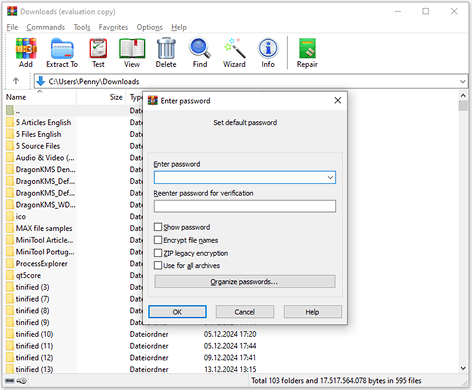This screenshot has width=472, height=390.
Task: Click folder icon next to qt5core
Action: click(10, 275)
